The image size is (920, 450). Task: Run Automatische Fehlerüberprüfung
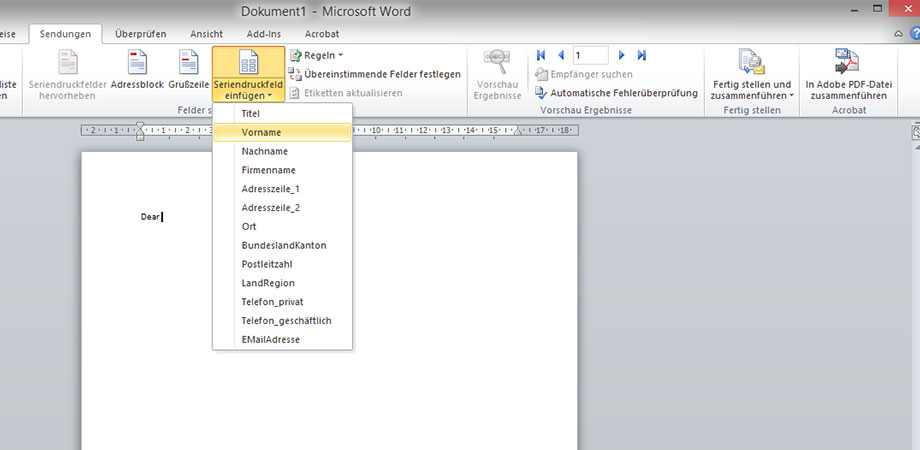(x=616, y=92)
